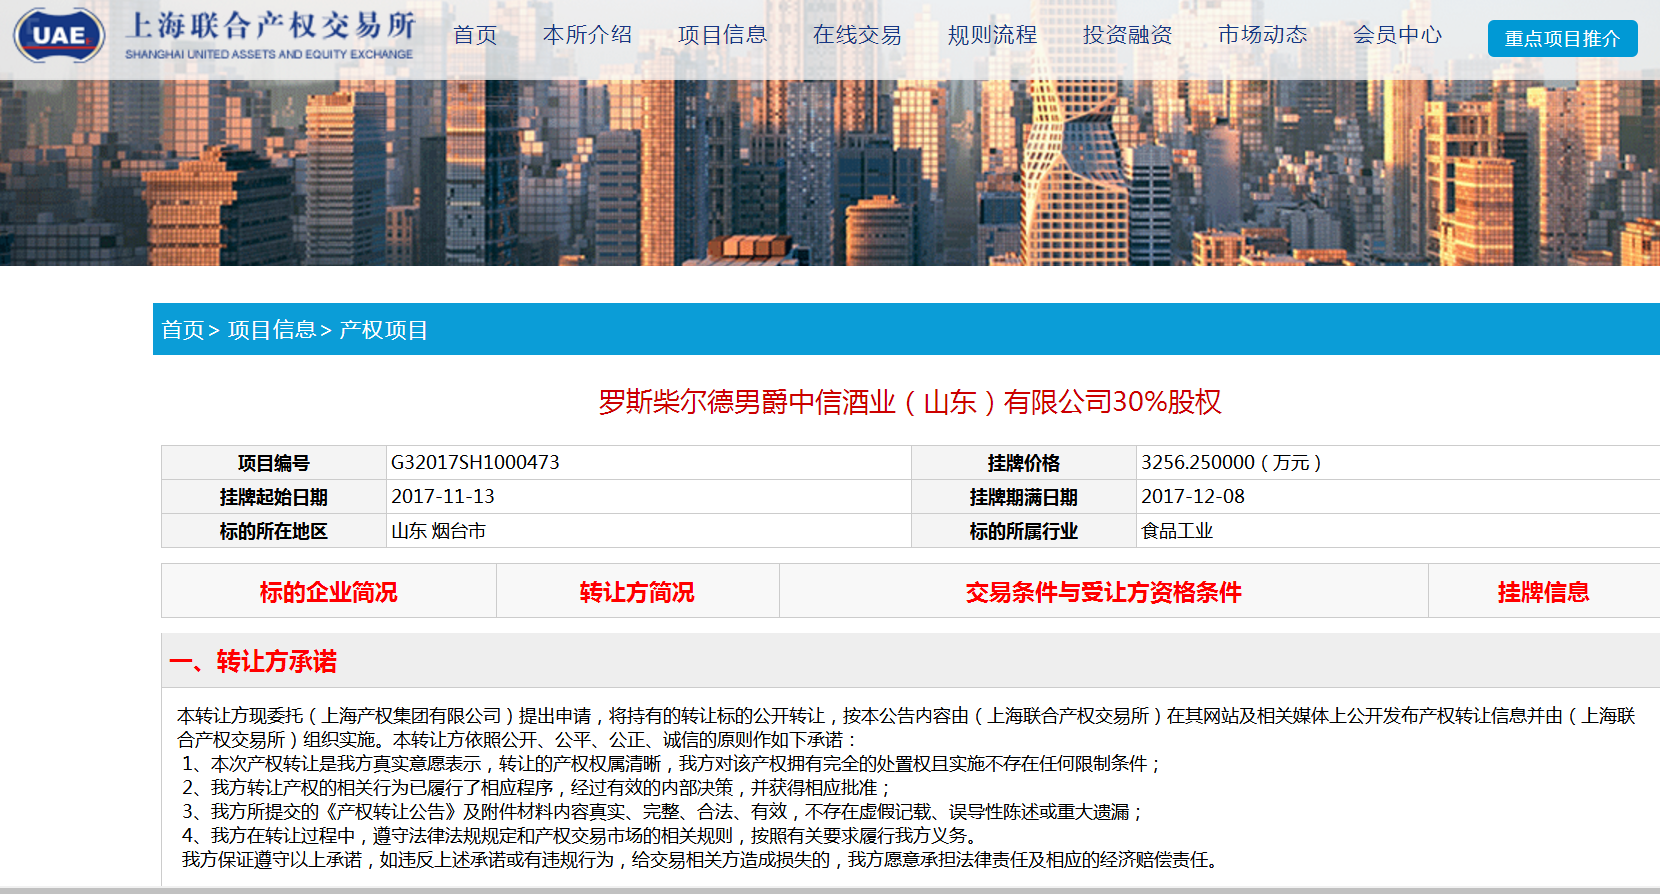1660x894 pixels.
Task: Switch to 交易条件与受让方资格条件 tab
Action: [1104, 592]
